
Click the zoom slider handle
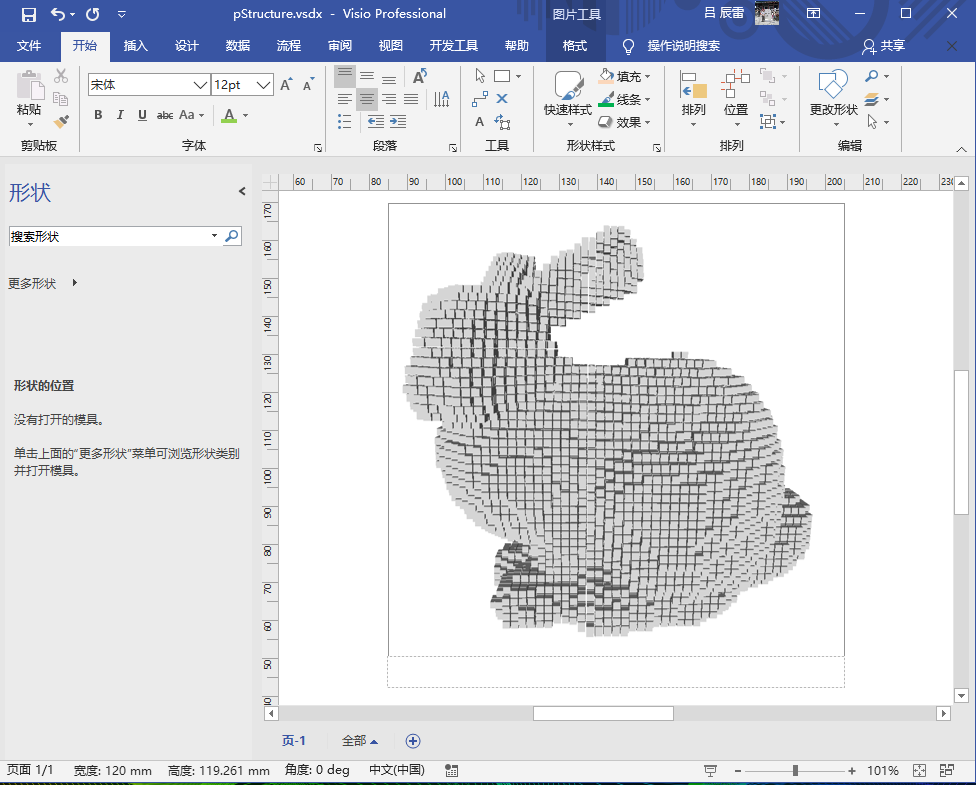pos(795,771)
